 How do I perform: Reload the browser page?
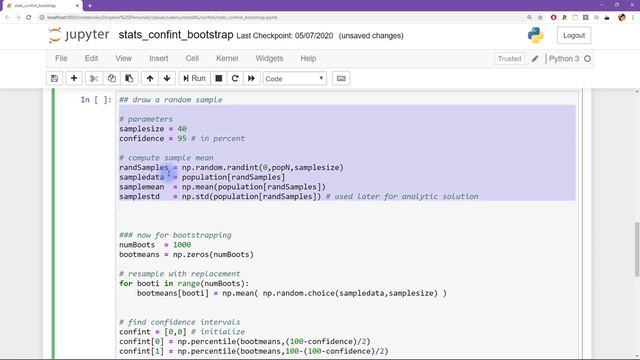pos(29,18)
